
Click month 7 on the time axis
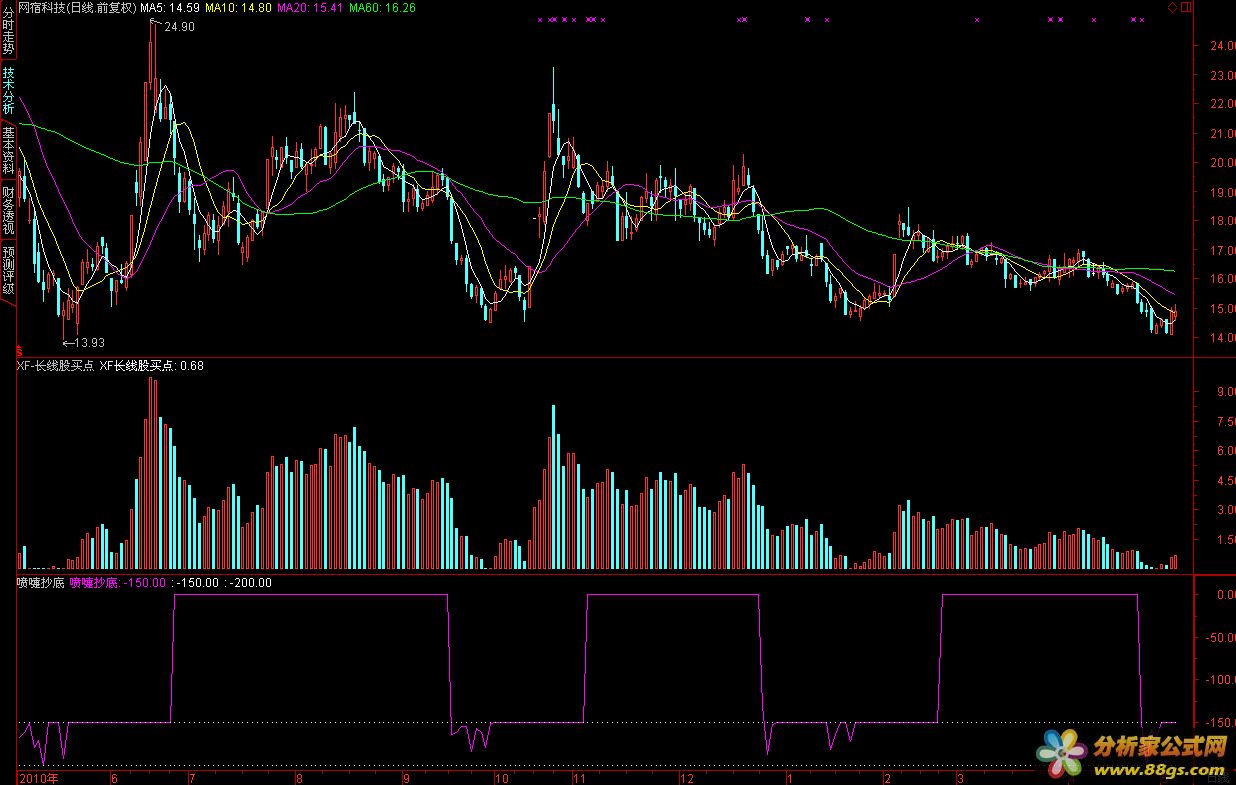coord(192,777)
